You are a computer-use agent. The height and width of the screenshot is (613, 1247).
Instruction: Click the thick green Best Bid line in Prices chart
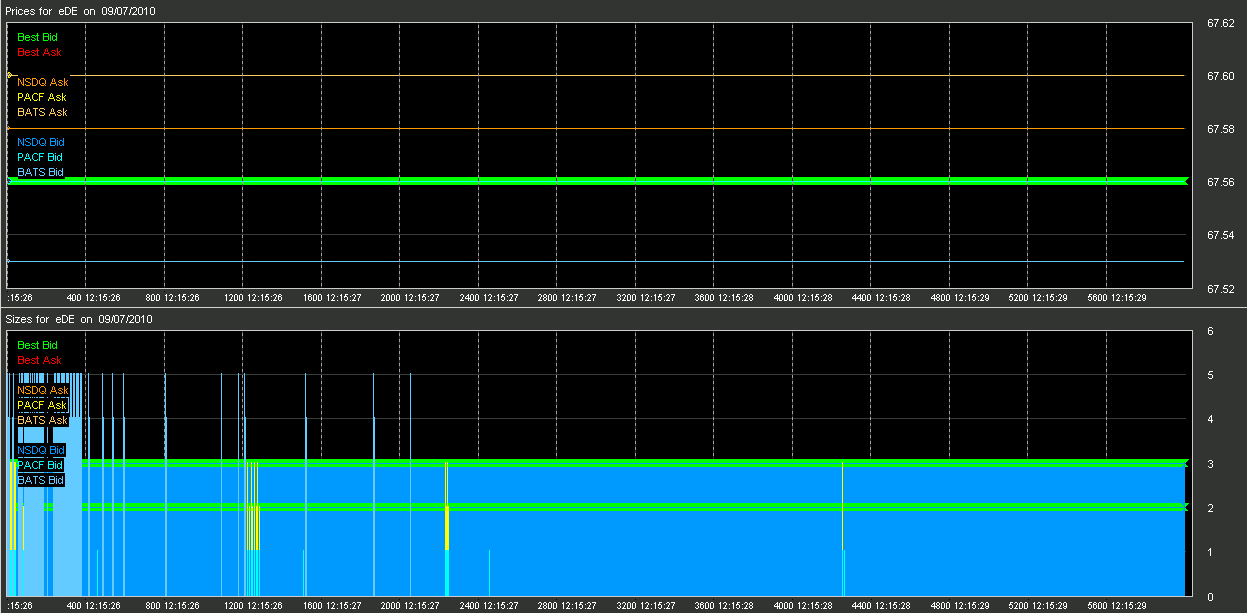point(597,181)
